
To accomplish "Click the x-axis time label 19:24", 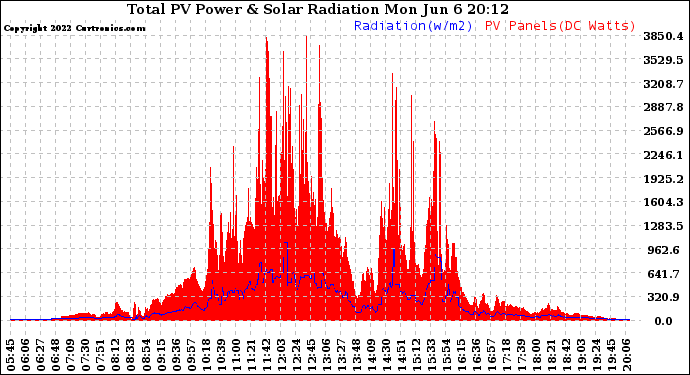I will [x=596, y=355].
